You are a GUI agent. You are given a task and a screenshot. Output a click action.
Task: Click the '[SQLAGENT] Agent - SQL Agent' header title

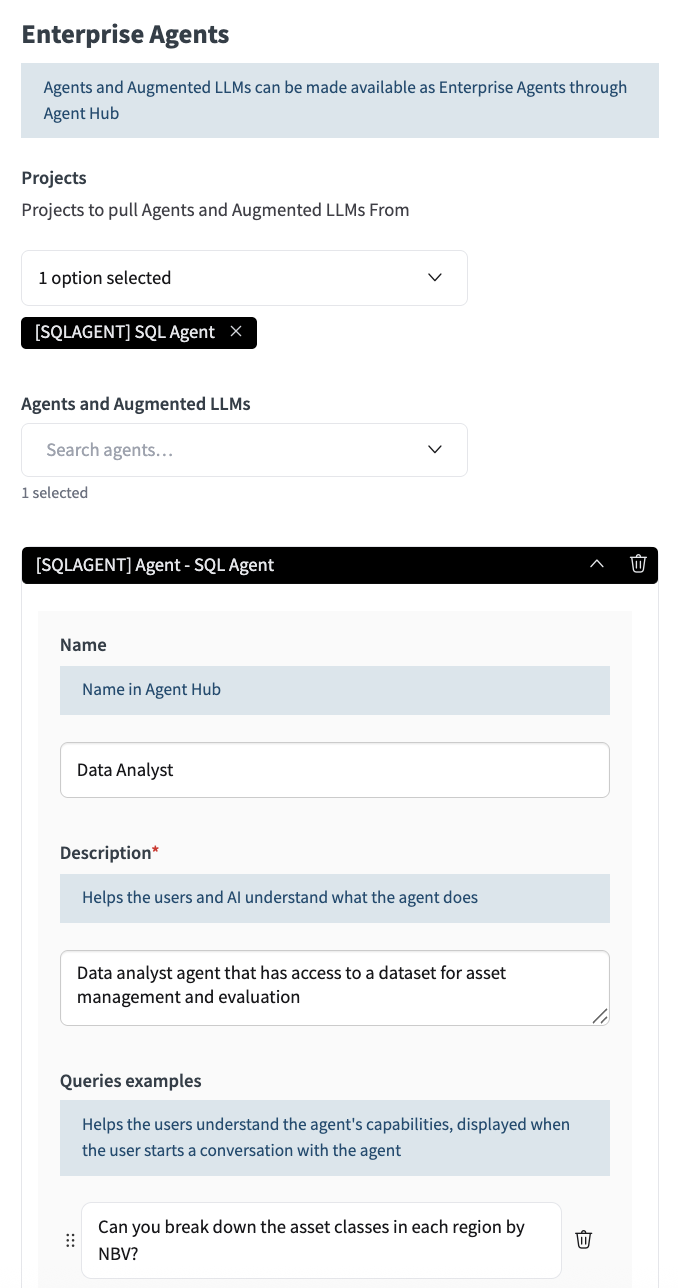(155, 565)
